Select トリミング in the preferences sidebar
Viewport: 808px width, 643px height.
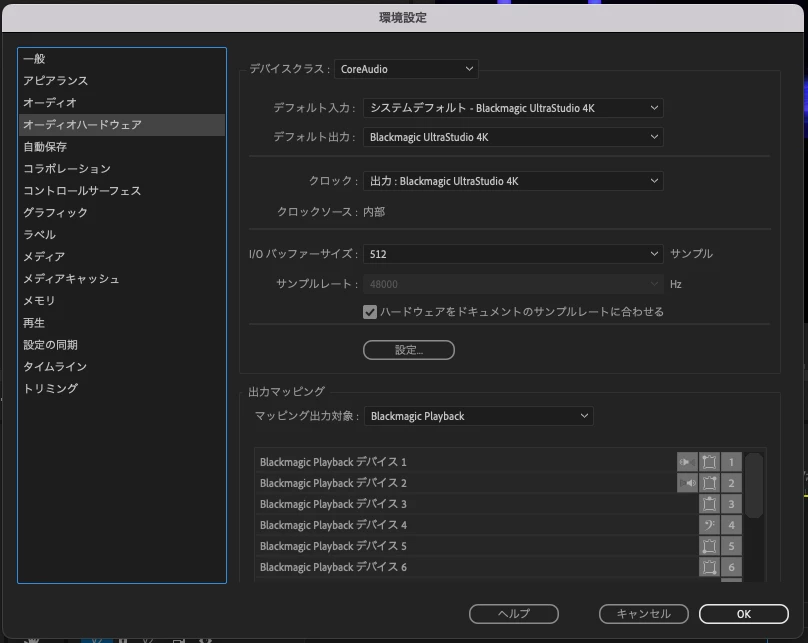click(122, 389)
